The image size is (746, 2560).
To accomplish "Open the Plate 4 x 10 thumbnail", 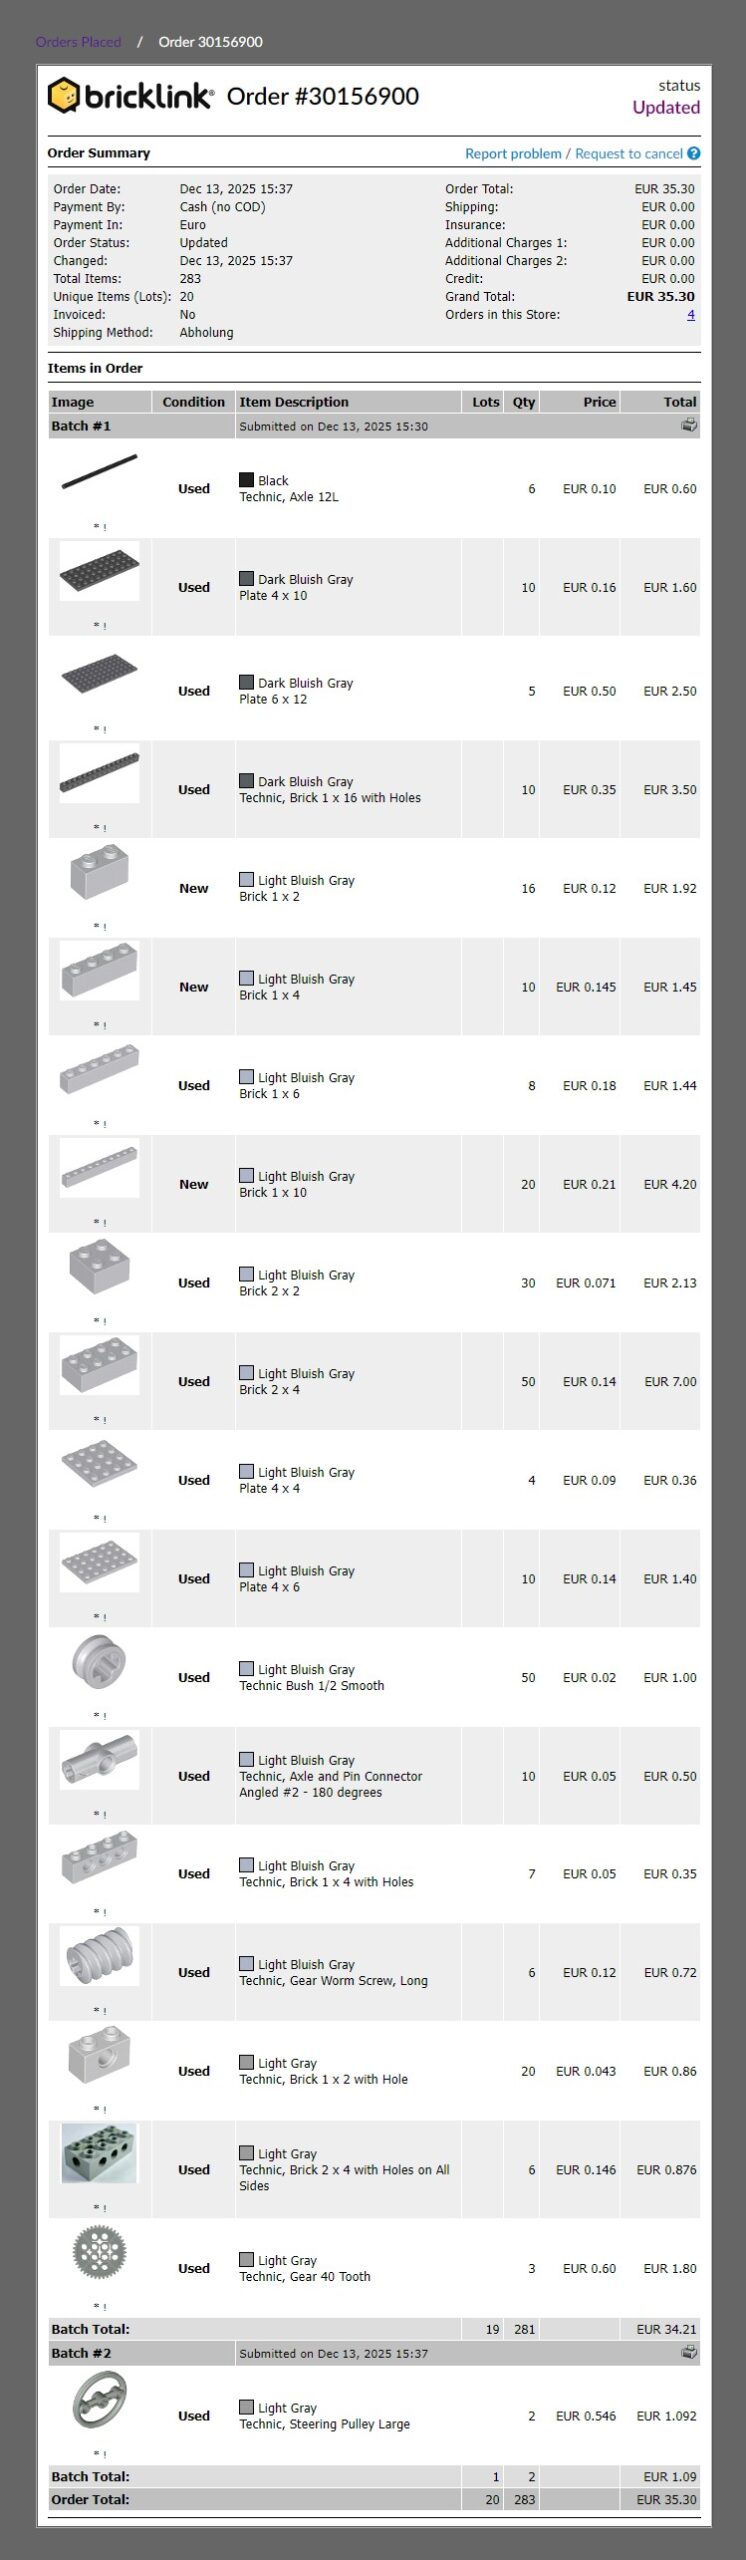I will (x=99, y=571).
